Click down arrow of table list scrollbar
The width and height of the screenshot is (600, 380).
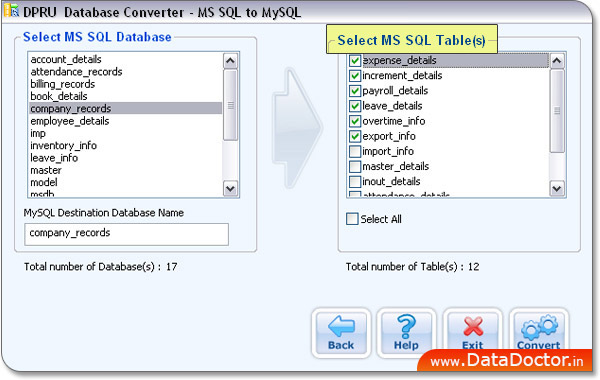click(x=557, y=188)
